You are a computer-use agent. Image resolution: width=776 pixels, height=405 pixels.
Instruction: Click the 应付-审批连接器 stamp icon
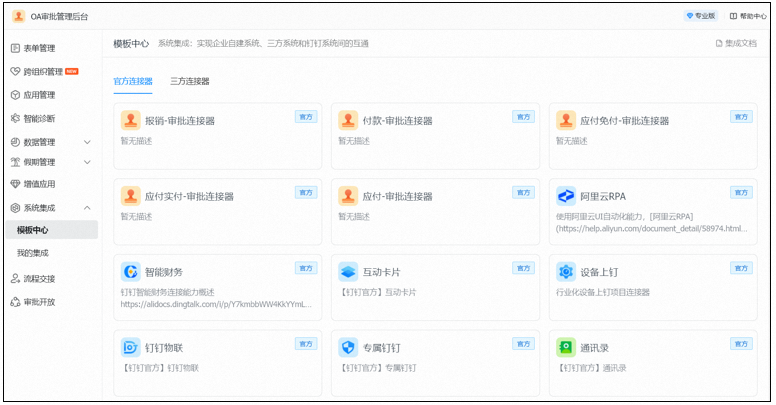click(348, 196)
